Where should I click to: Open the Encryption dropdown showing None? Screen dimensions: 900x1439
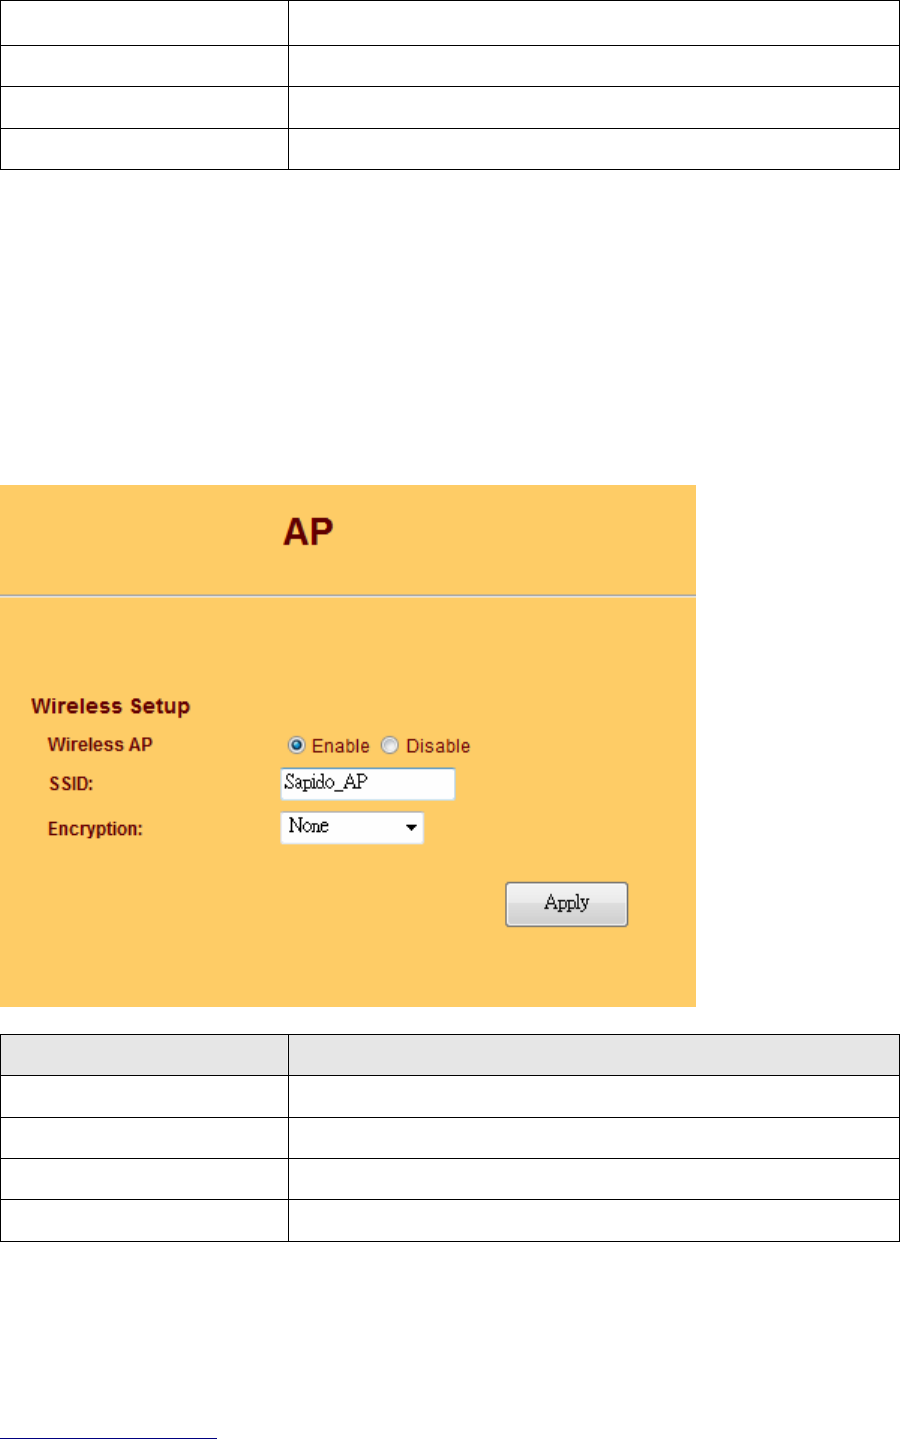point(352,827)
